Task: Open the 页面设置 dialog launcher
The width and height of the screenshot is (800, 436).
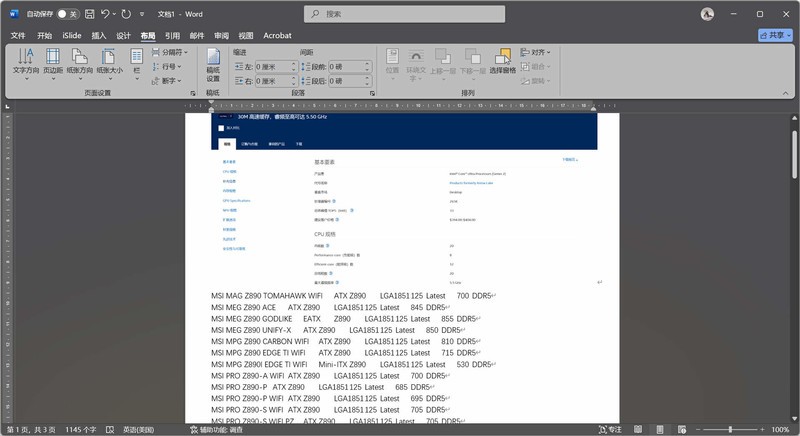Action: [193, 93]
